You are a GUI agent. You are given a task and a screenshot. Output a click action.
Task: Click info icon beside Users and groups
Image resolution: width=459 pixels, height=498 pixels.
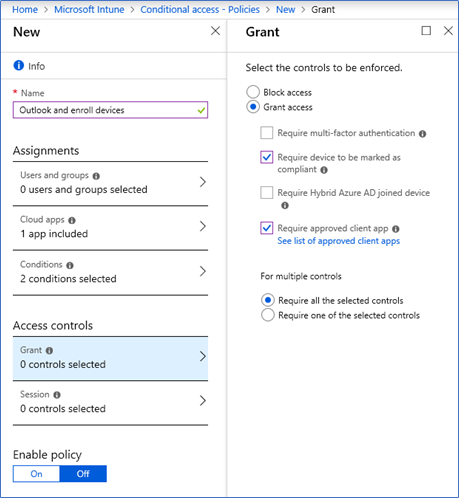[x=96, y=176]
